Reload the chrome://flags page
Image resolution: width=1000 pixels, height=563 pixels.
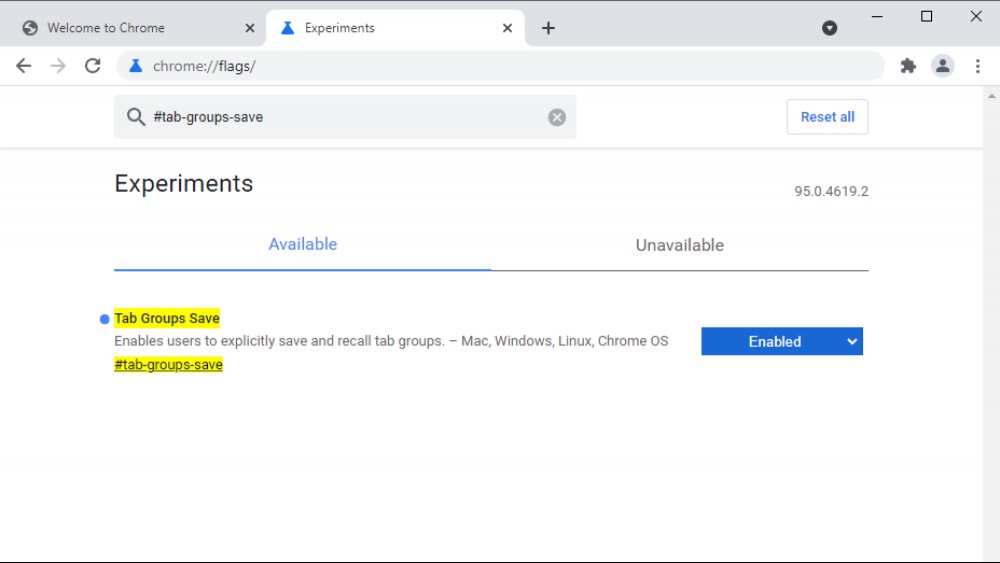tap(92, 66)
